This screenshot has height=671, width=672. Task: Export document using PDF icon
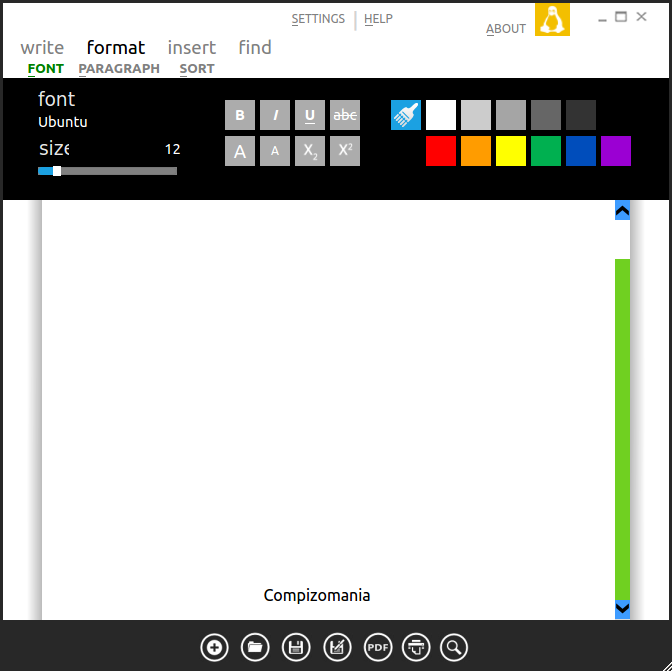pyautogui.click(x=378, y=647)
